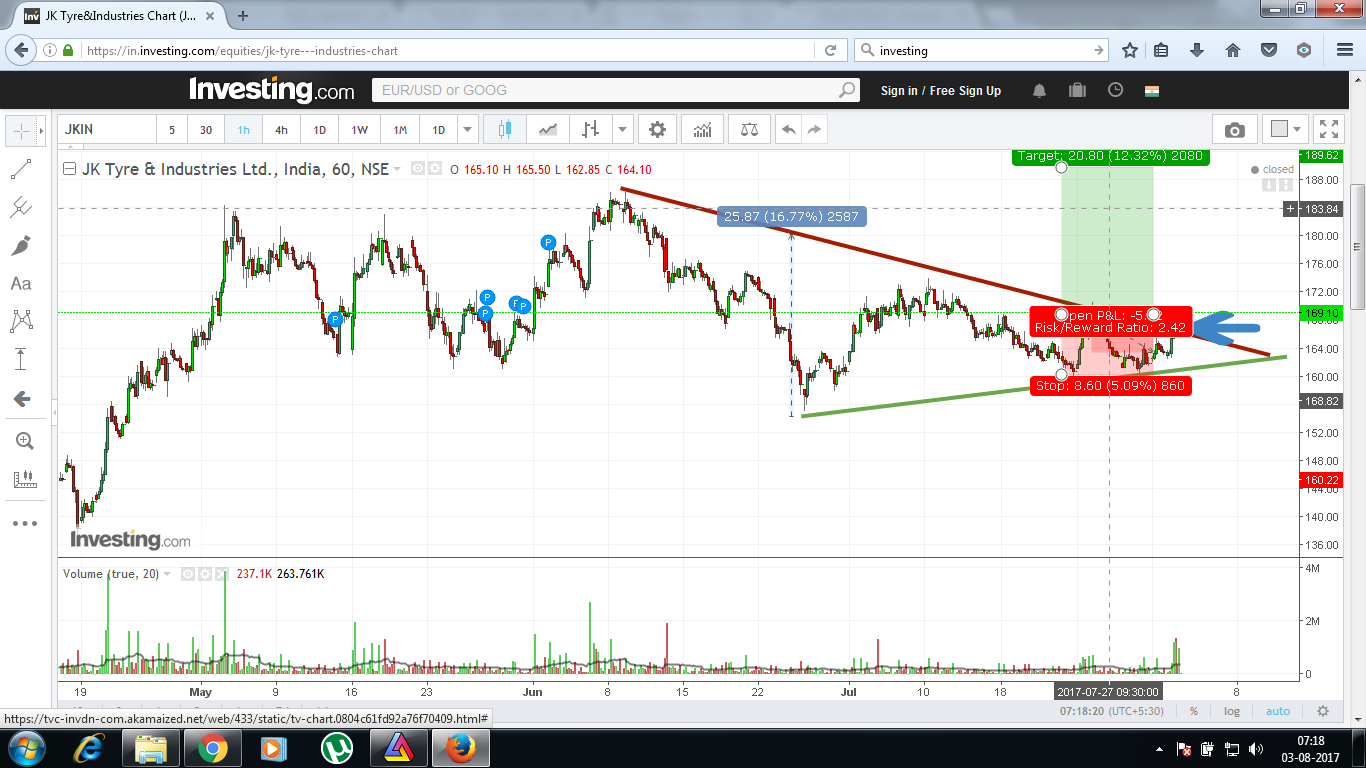The height and width of the screenshot is (768, 1366).
Task: Toggle auto scale mode
Action: pos(1278,711)
